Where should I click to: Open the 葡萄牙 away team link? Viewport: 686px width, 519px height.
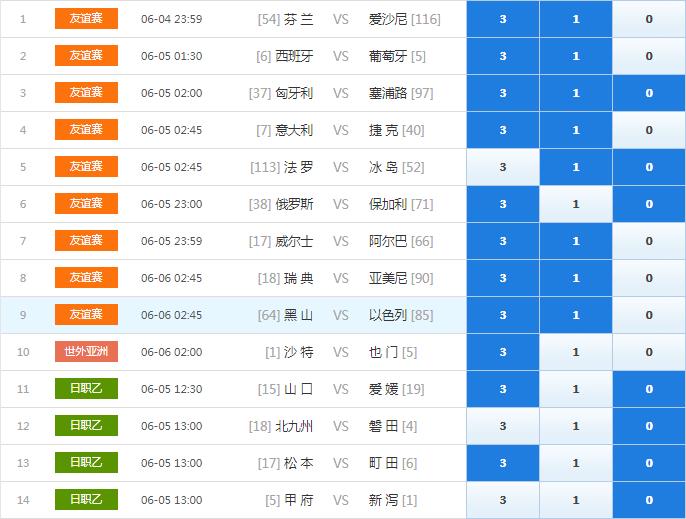point(390,56)
